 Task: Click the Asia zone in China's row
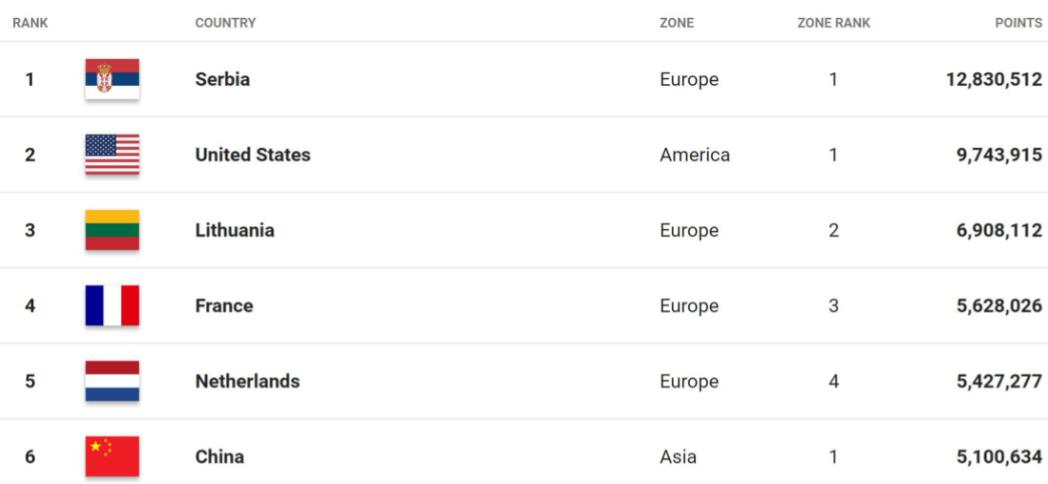678,457
